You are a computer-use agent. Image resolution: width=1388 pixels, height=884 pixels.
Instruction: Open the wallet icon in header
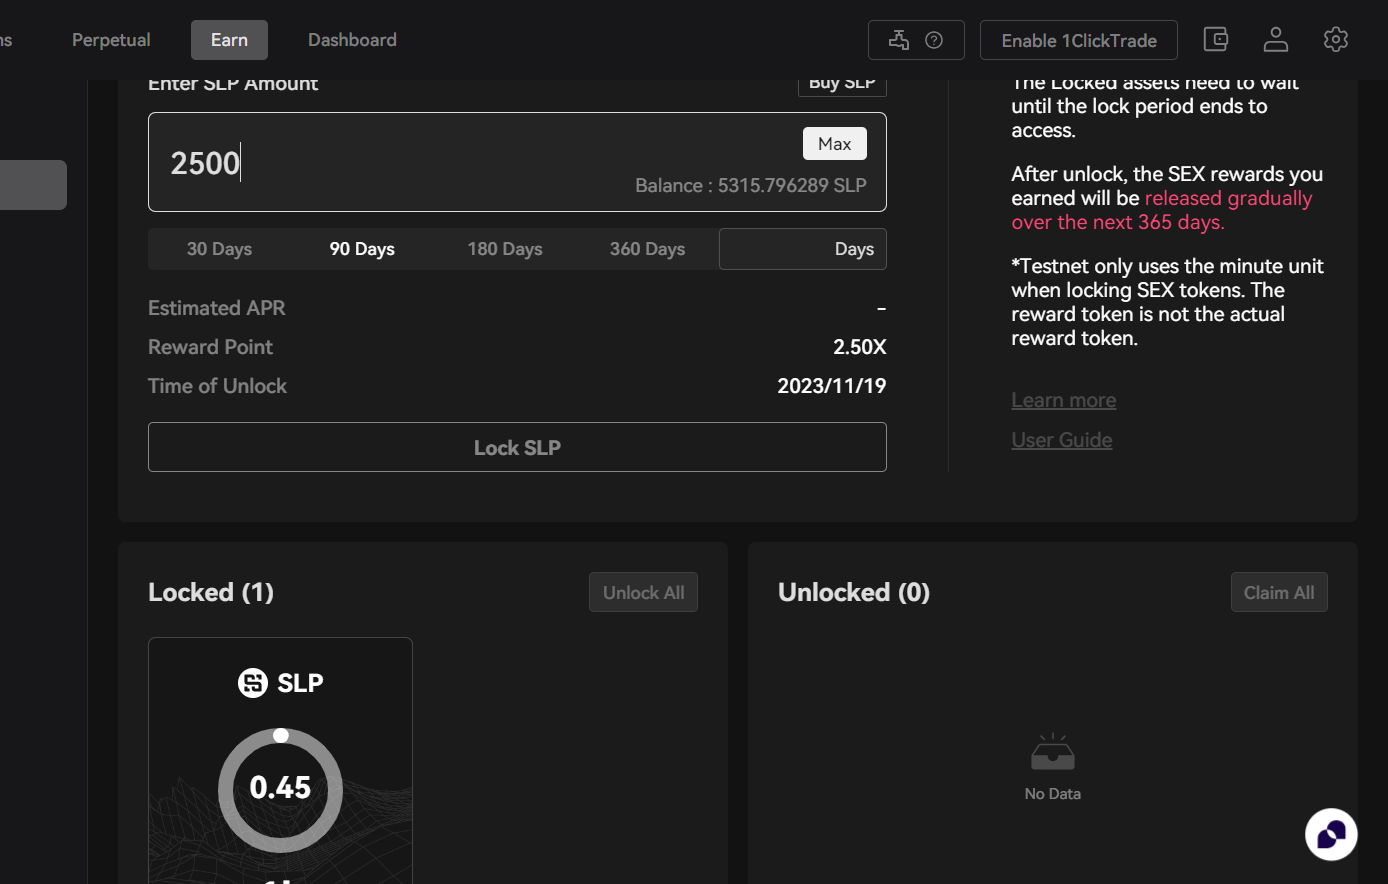click(x=1215, y=40)
